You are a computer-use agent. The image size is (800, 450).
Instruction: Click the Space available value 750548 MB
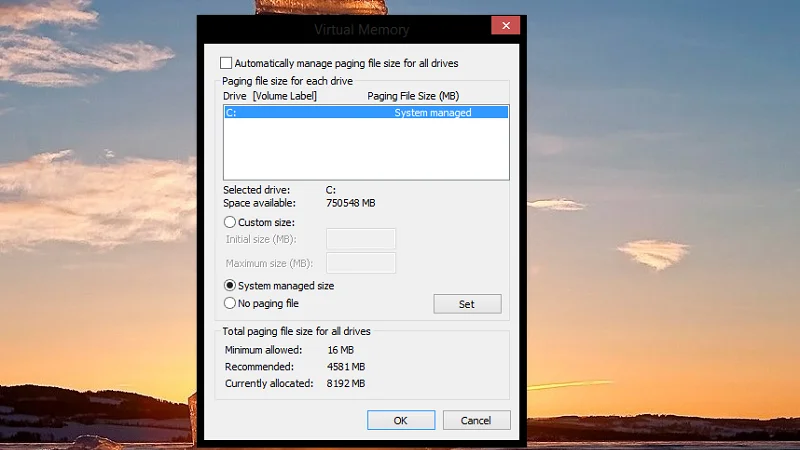click(x=351, y=203)
